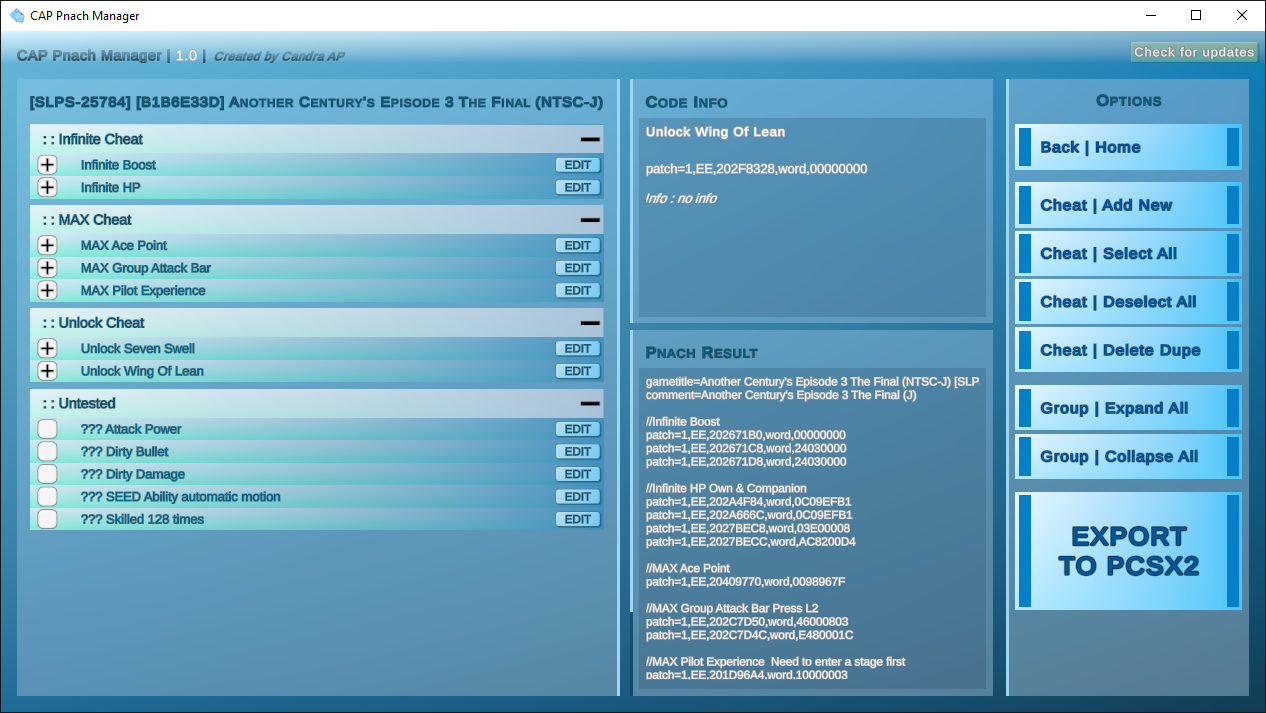Click the //Infinite Boost comment in Pnach Result
Viewport: 1266px width, 713px height.
682,421
